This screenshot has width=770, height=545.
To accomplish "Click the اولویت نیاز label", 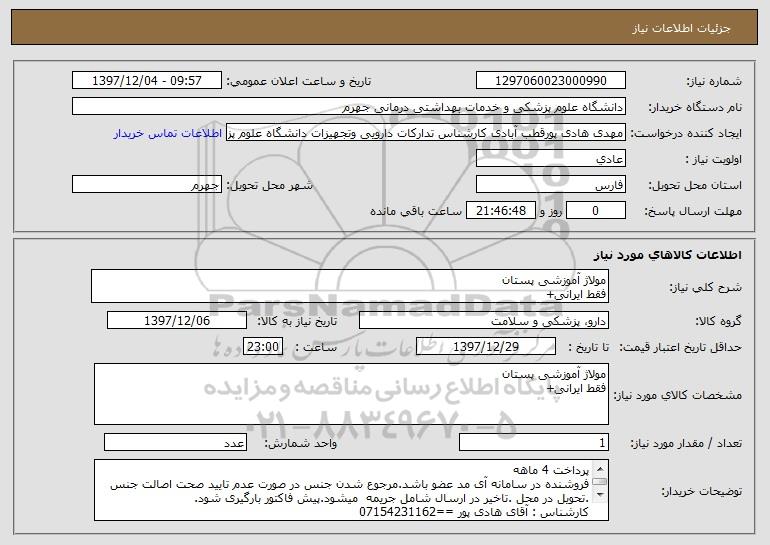I will tap(714, 159).
